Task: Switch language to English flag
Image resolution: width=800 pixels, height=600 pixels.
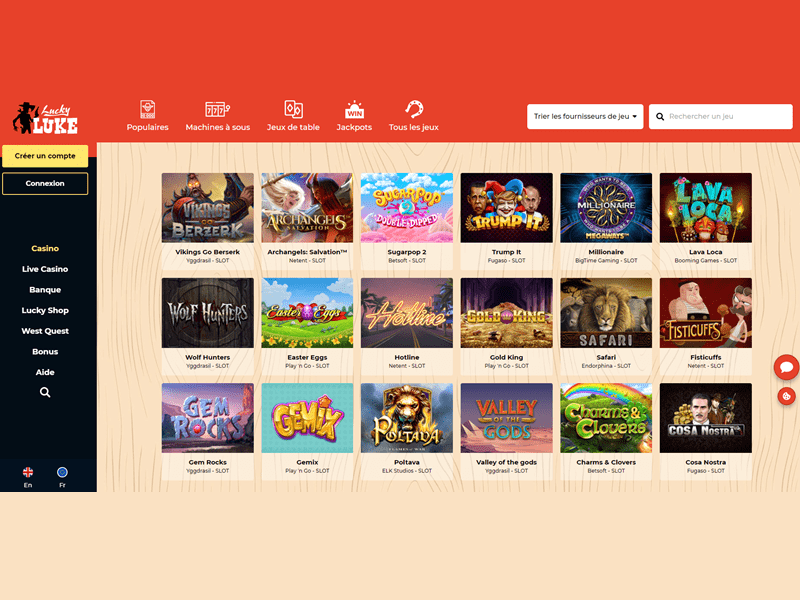Action: coord(28,472)
